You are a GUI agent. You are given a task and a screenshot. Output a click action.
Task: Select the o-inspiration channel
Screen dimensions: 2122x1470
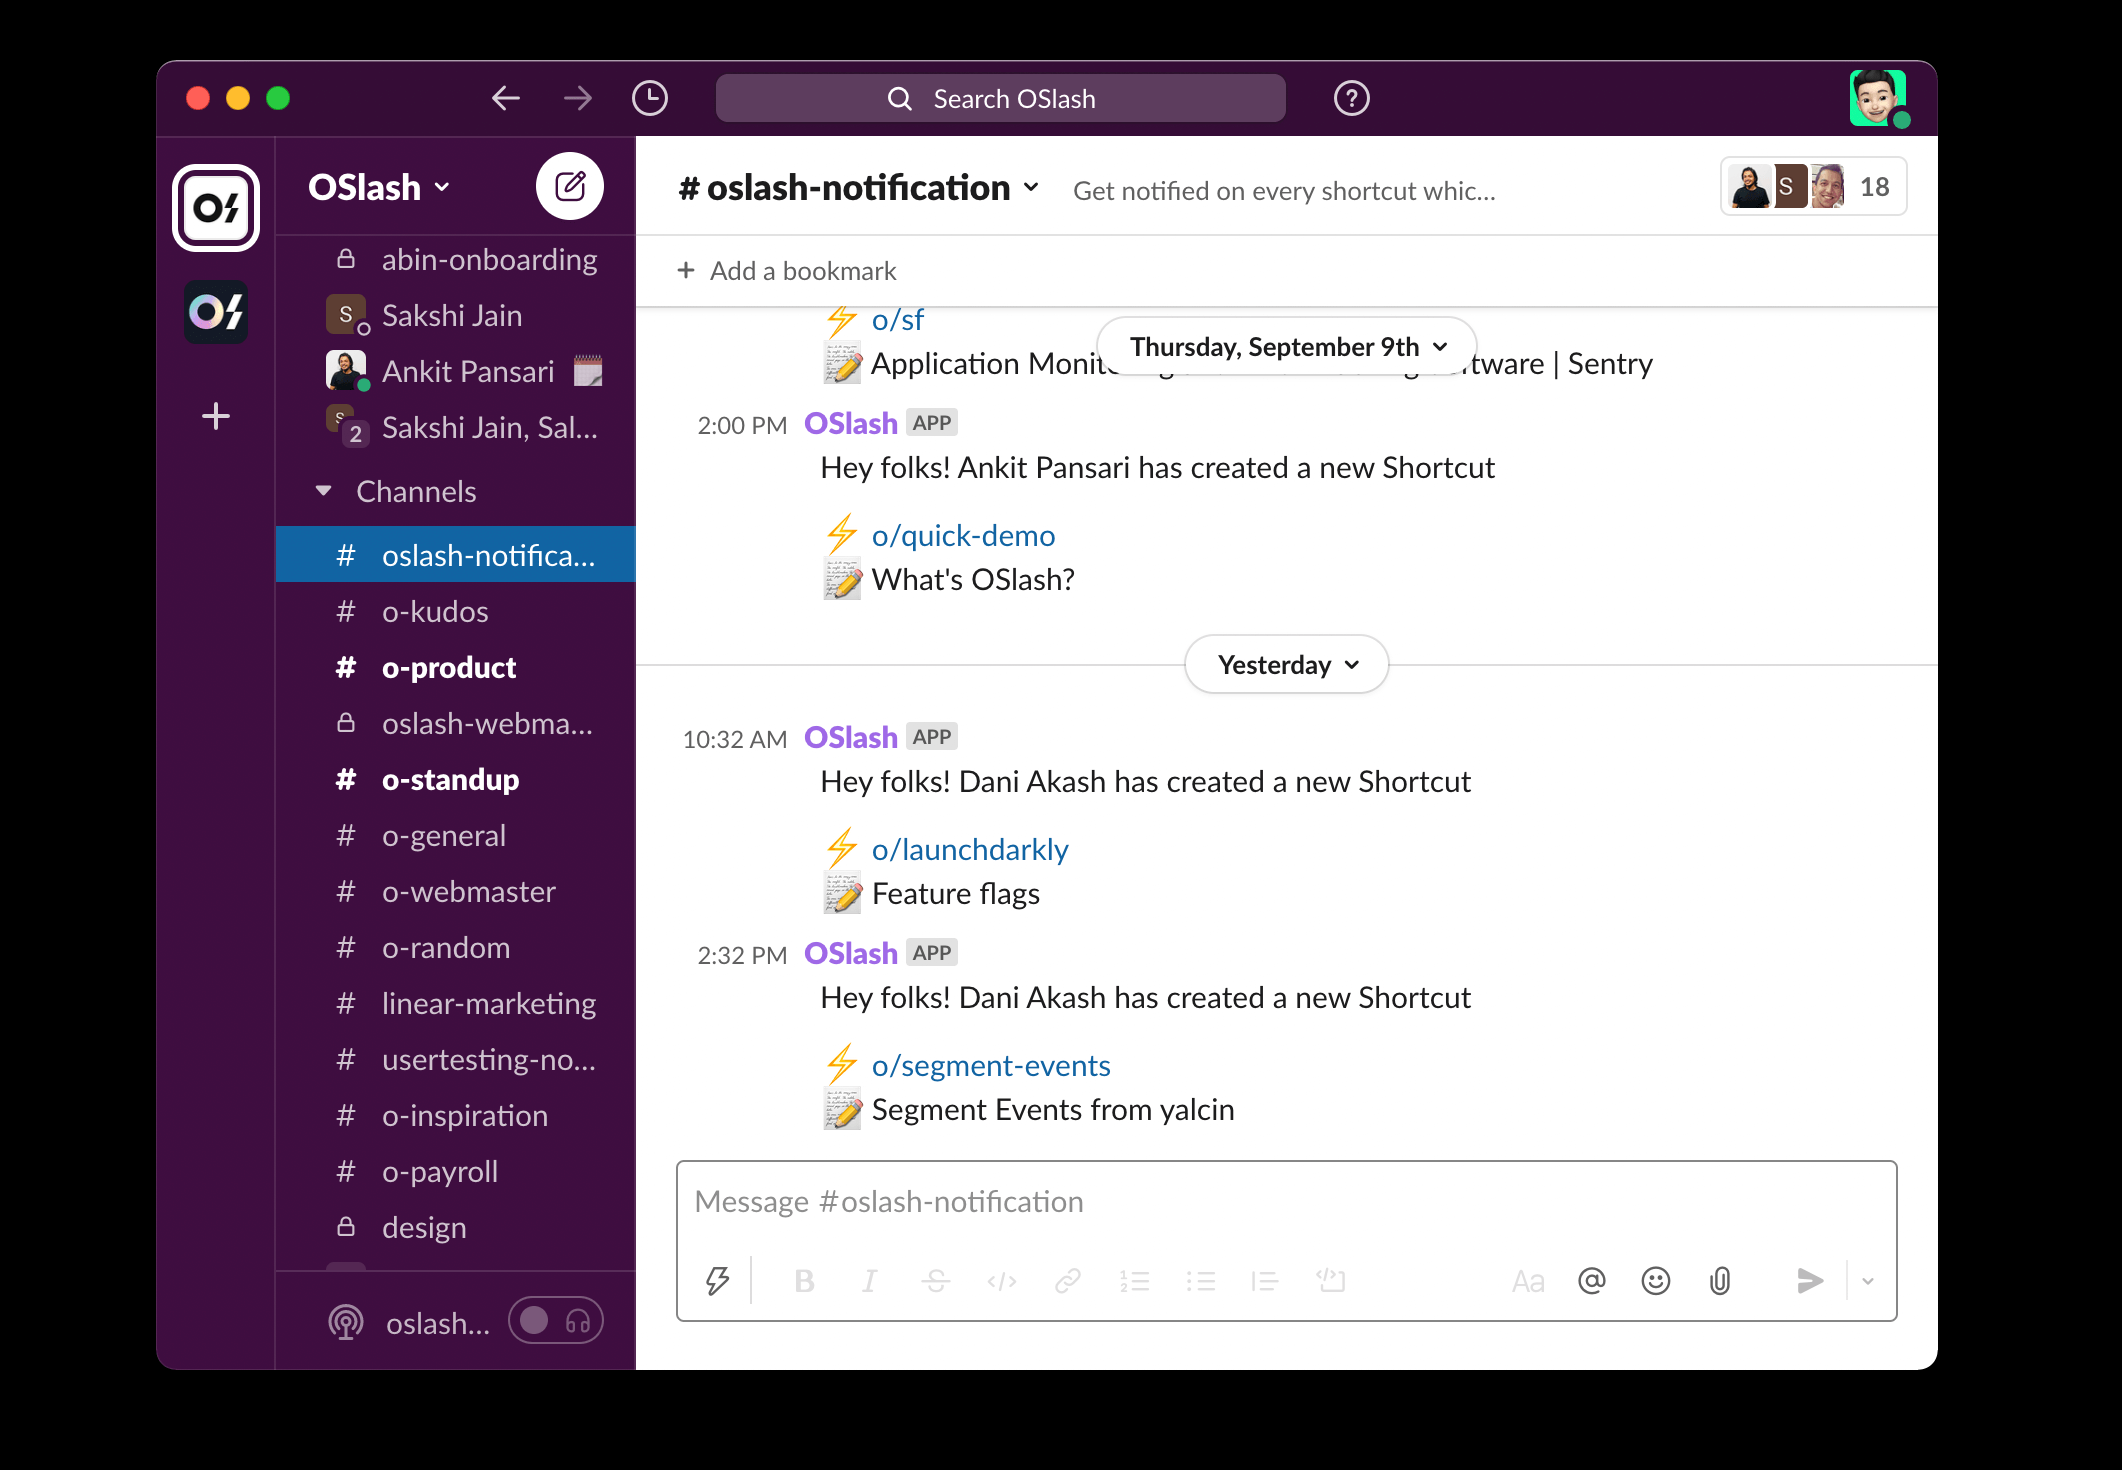pos(456,1116)
